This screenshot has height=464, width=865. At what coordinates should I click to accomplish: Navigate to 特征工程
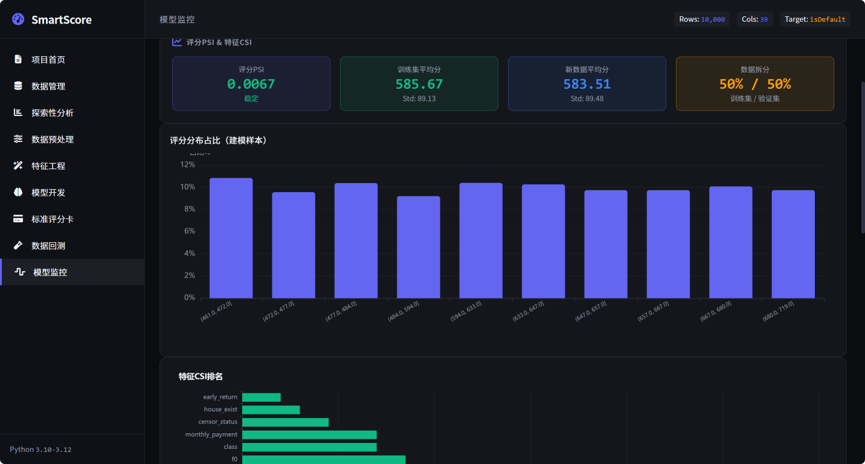72,166
